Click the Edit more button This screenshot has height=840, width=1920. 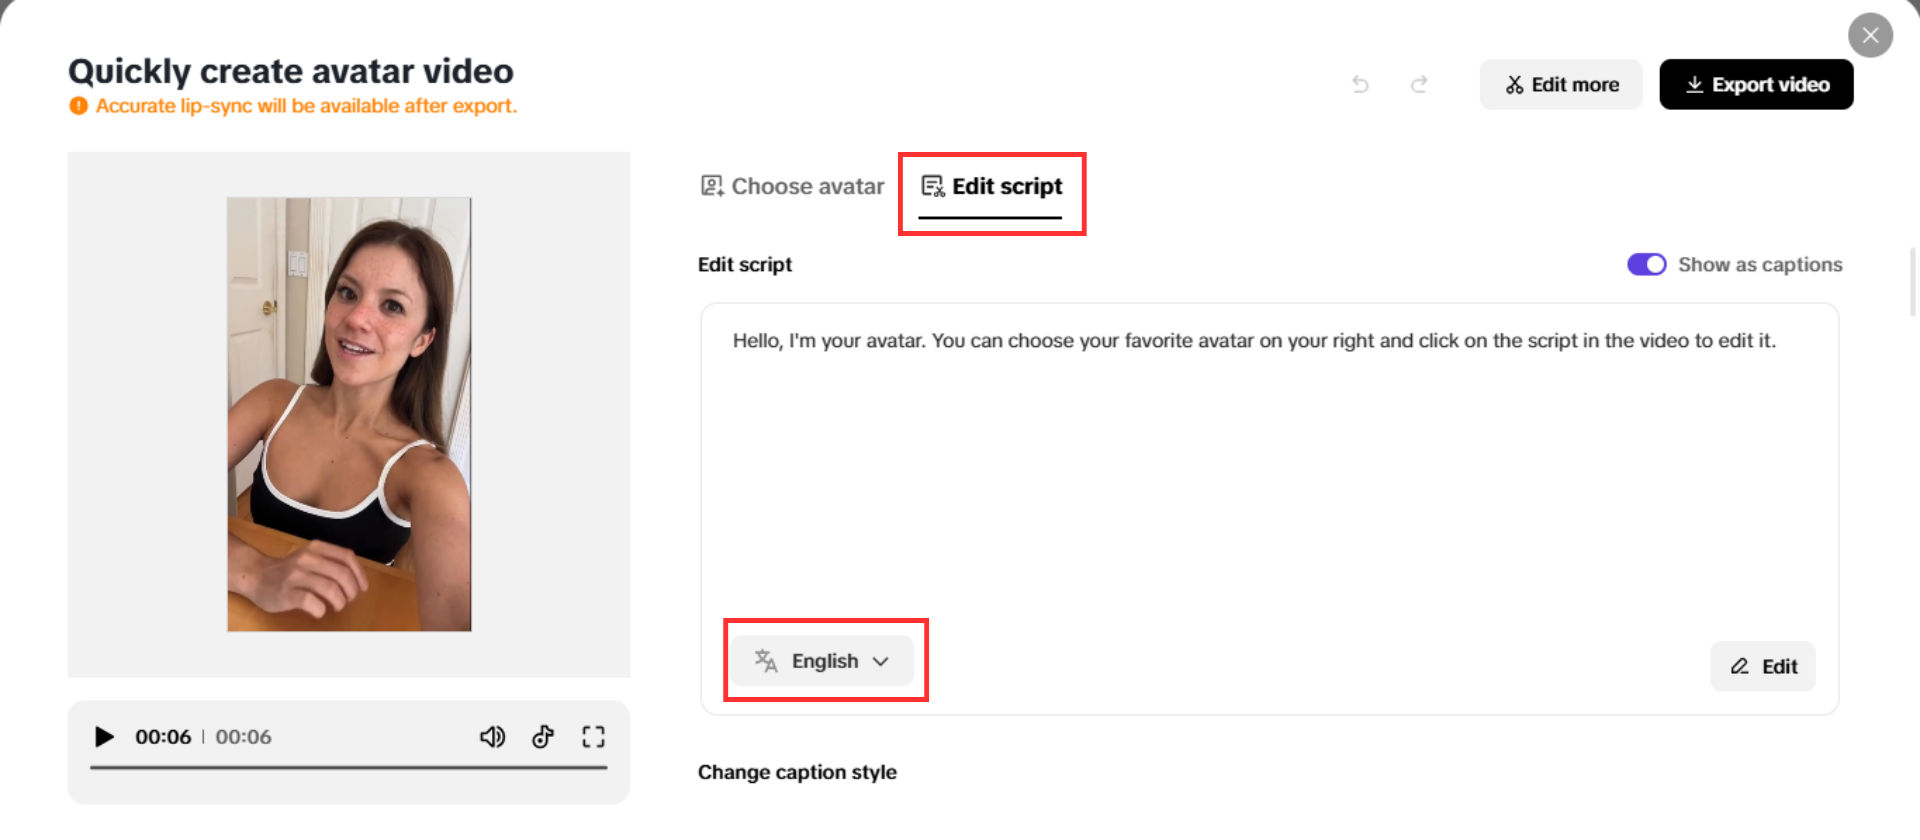[1561, 85]
